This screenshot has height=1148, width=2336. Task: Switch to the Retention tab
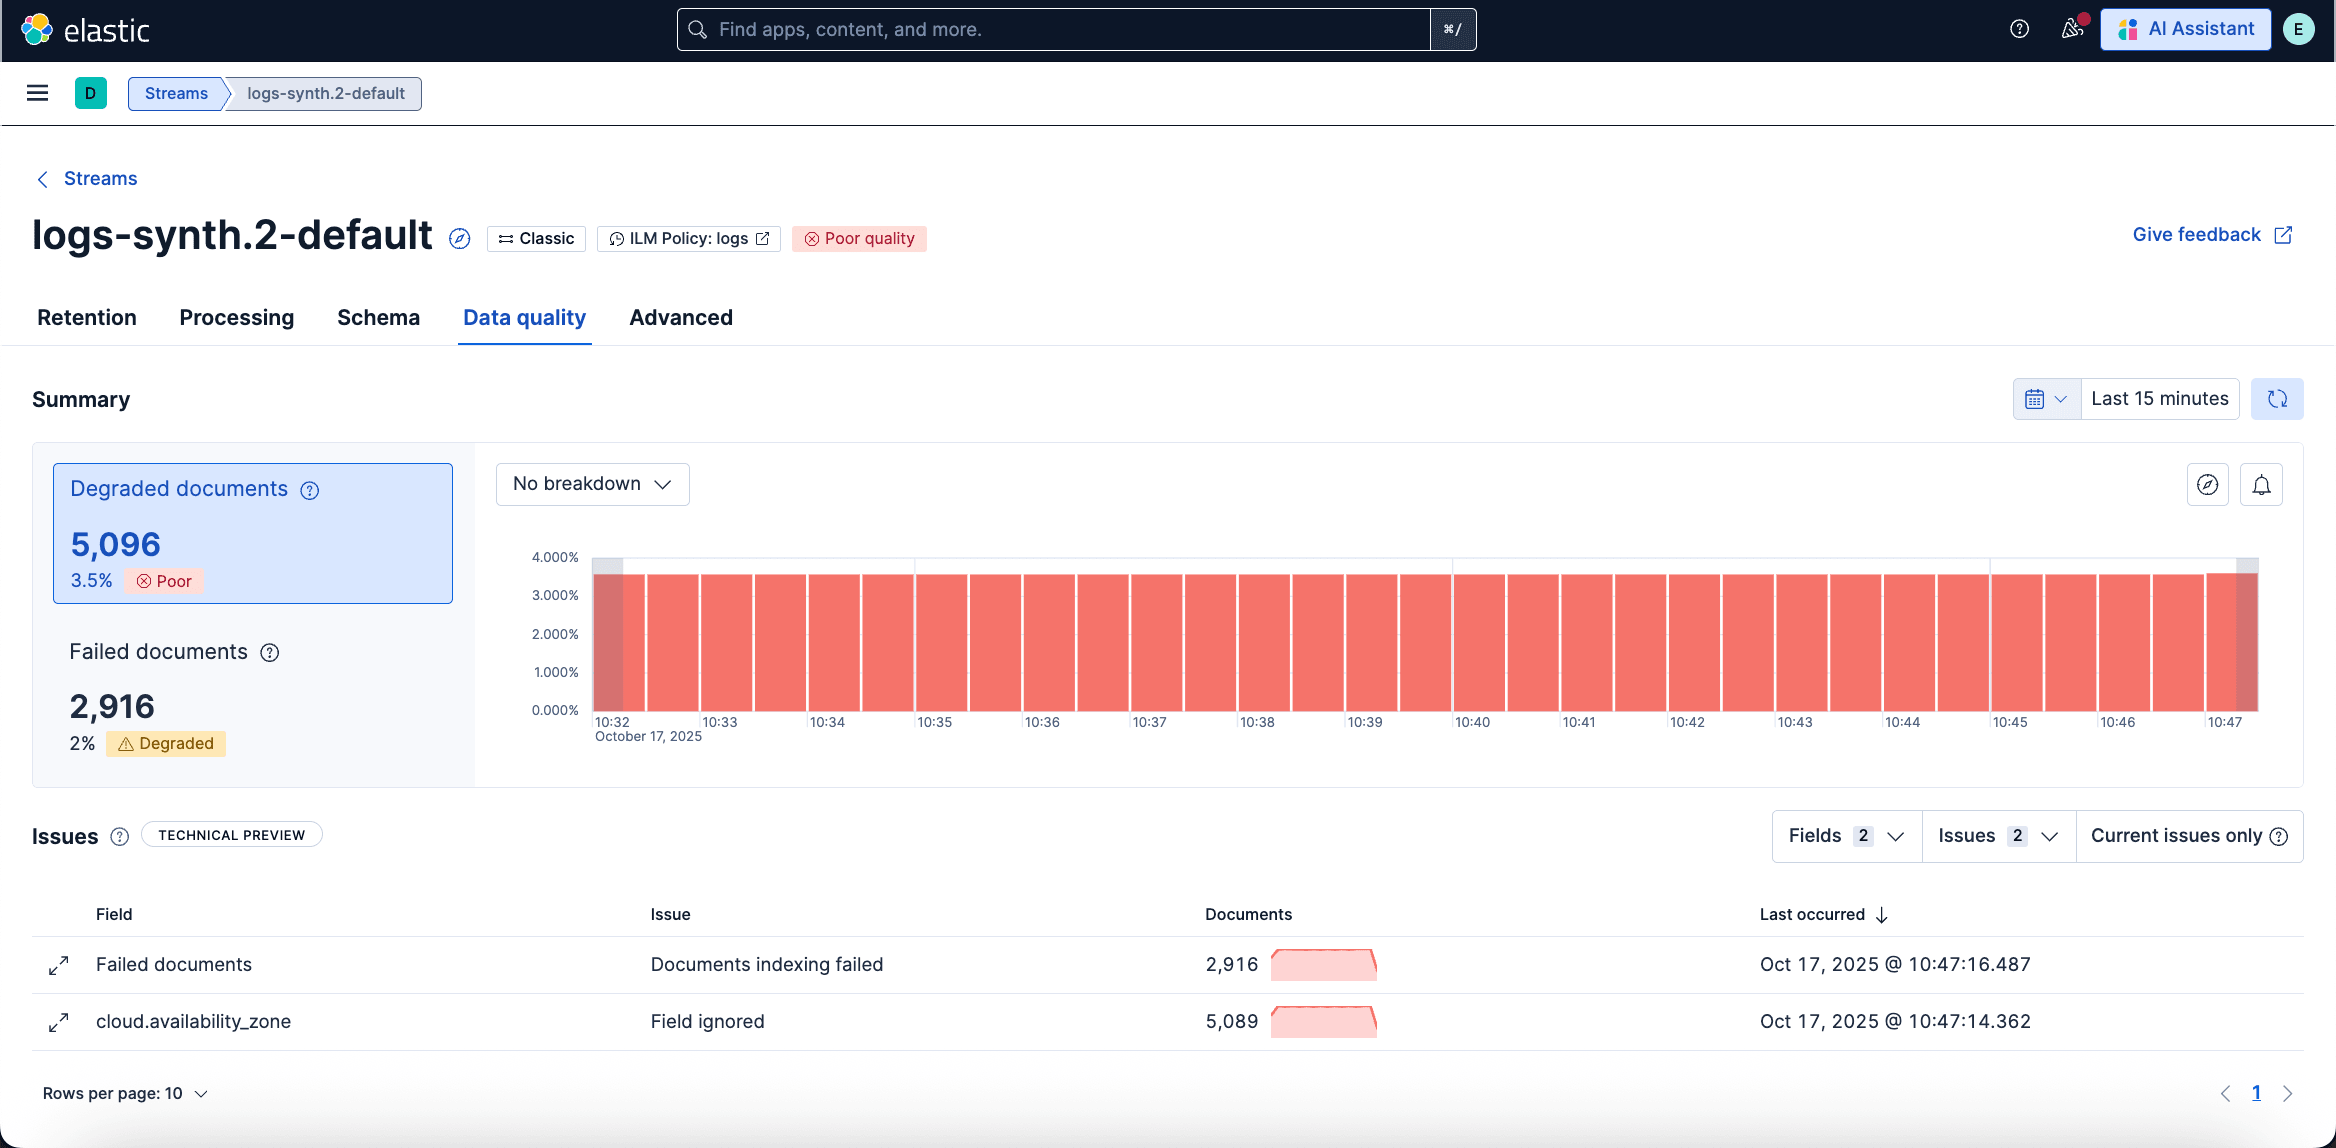click(x=87, y=317)
